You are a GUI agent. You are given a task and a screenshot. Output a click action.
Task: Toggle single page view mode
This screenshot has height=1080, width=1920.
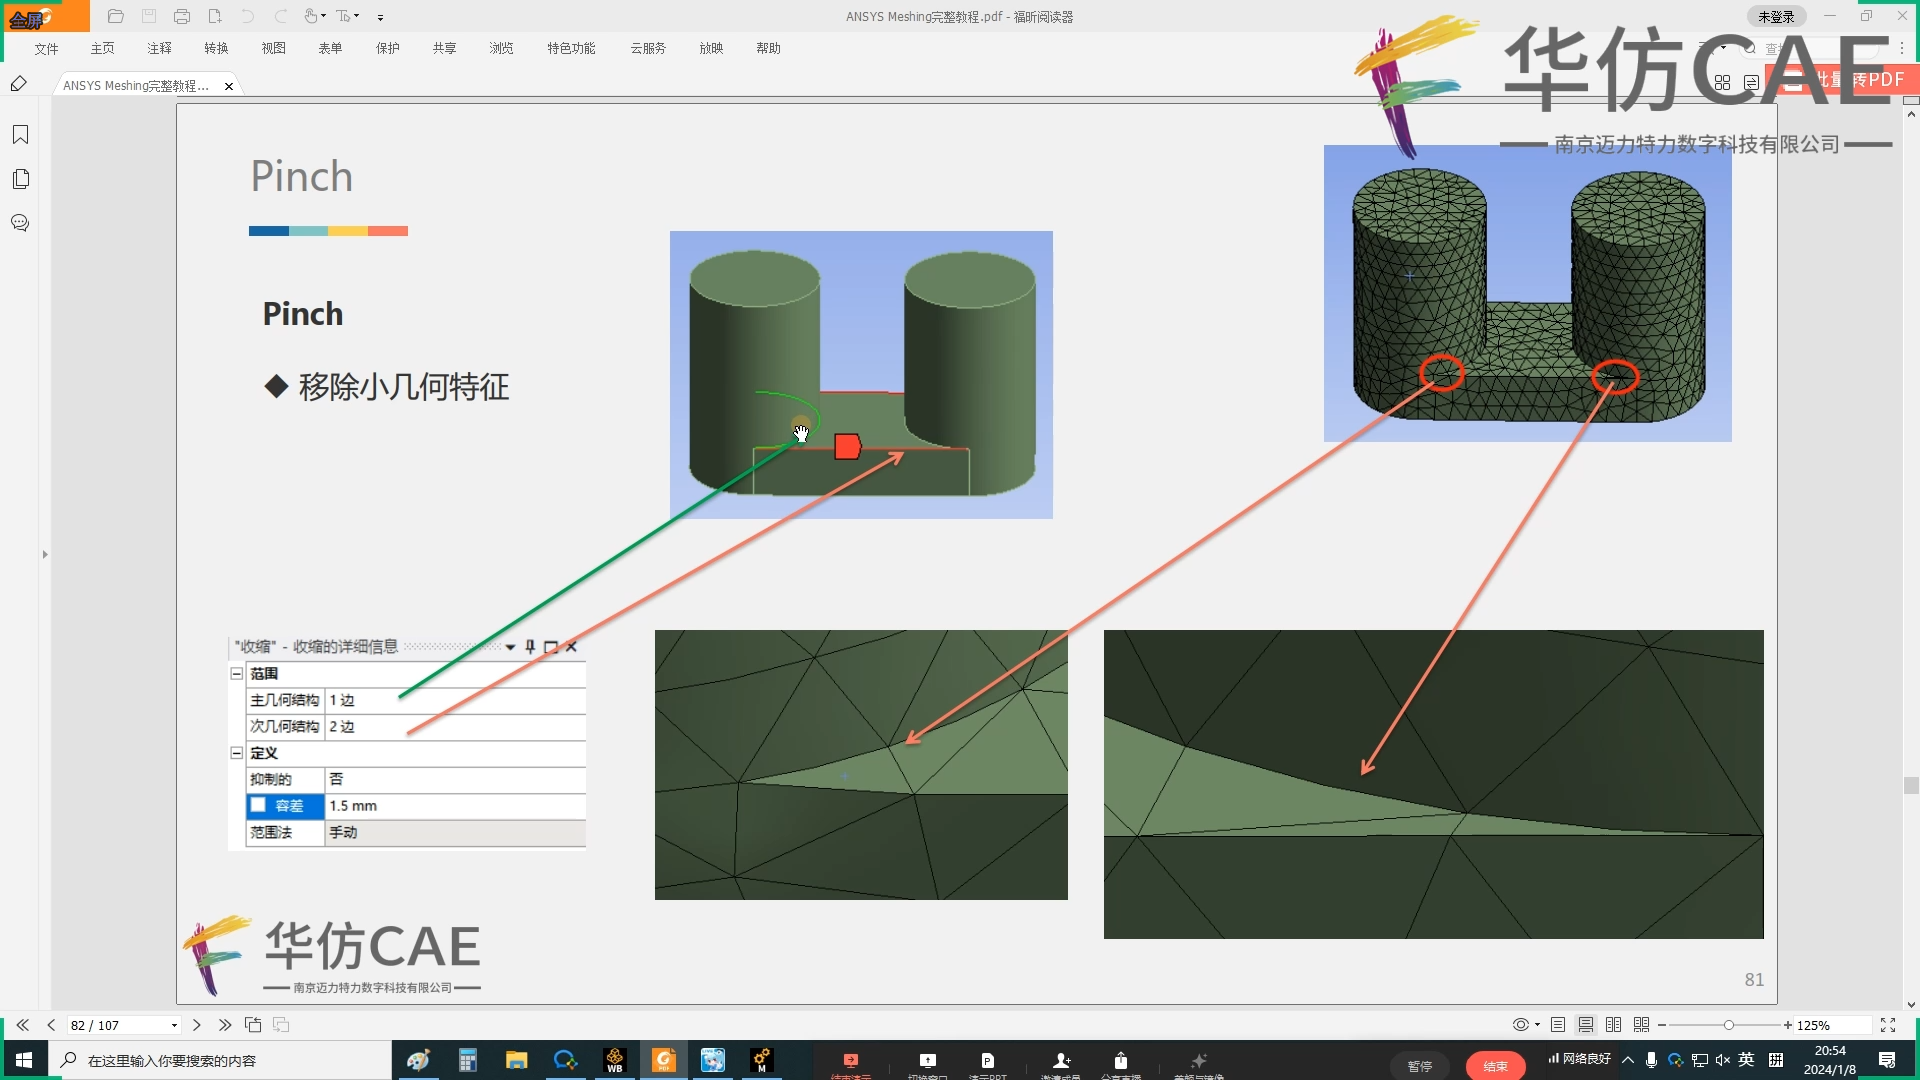(1558, 1025)
